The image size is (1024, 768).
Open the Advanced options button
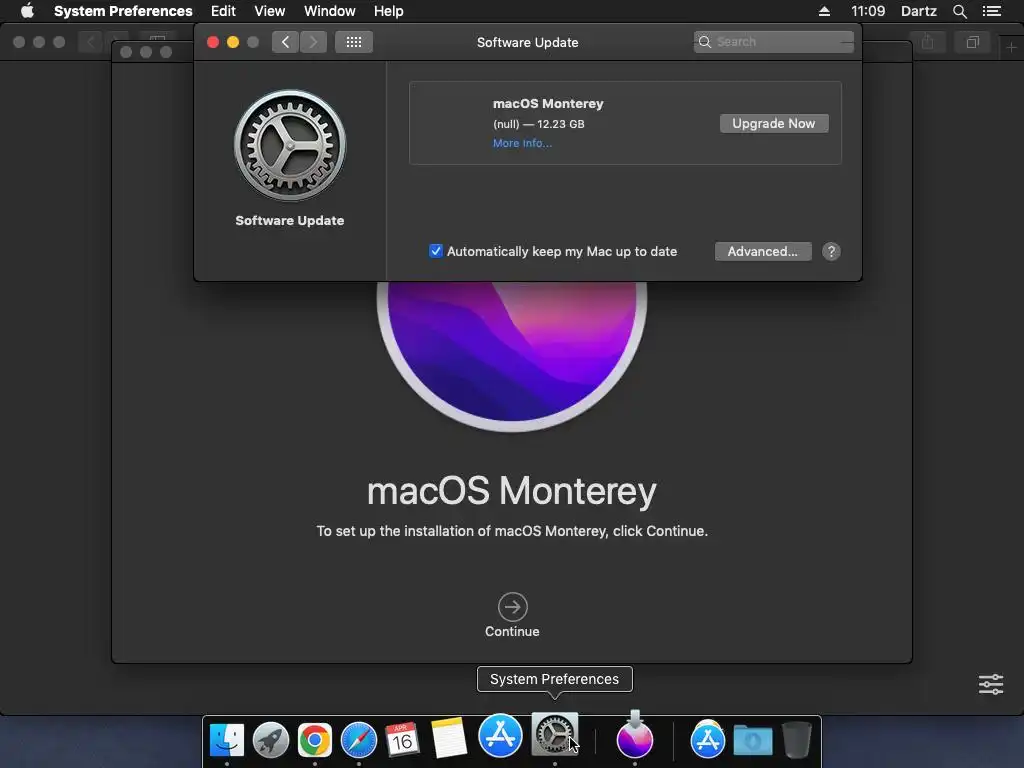(x=763, y=251)
